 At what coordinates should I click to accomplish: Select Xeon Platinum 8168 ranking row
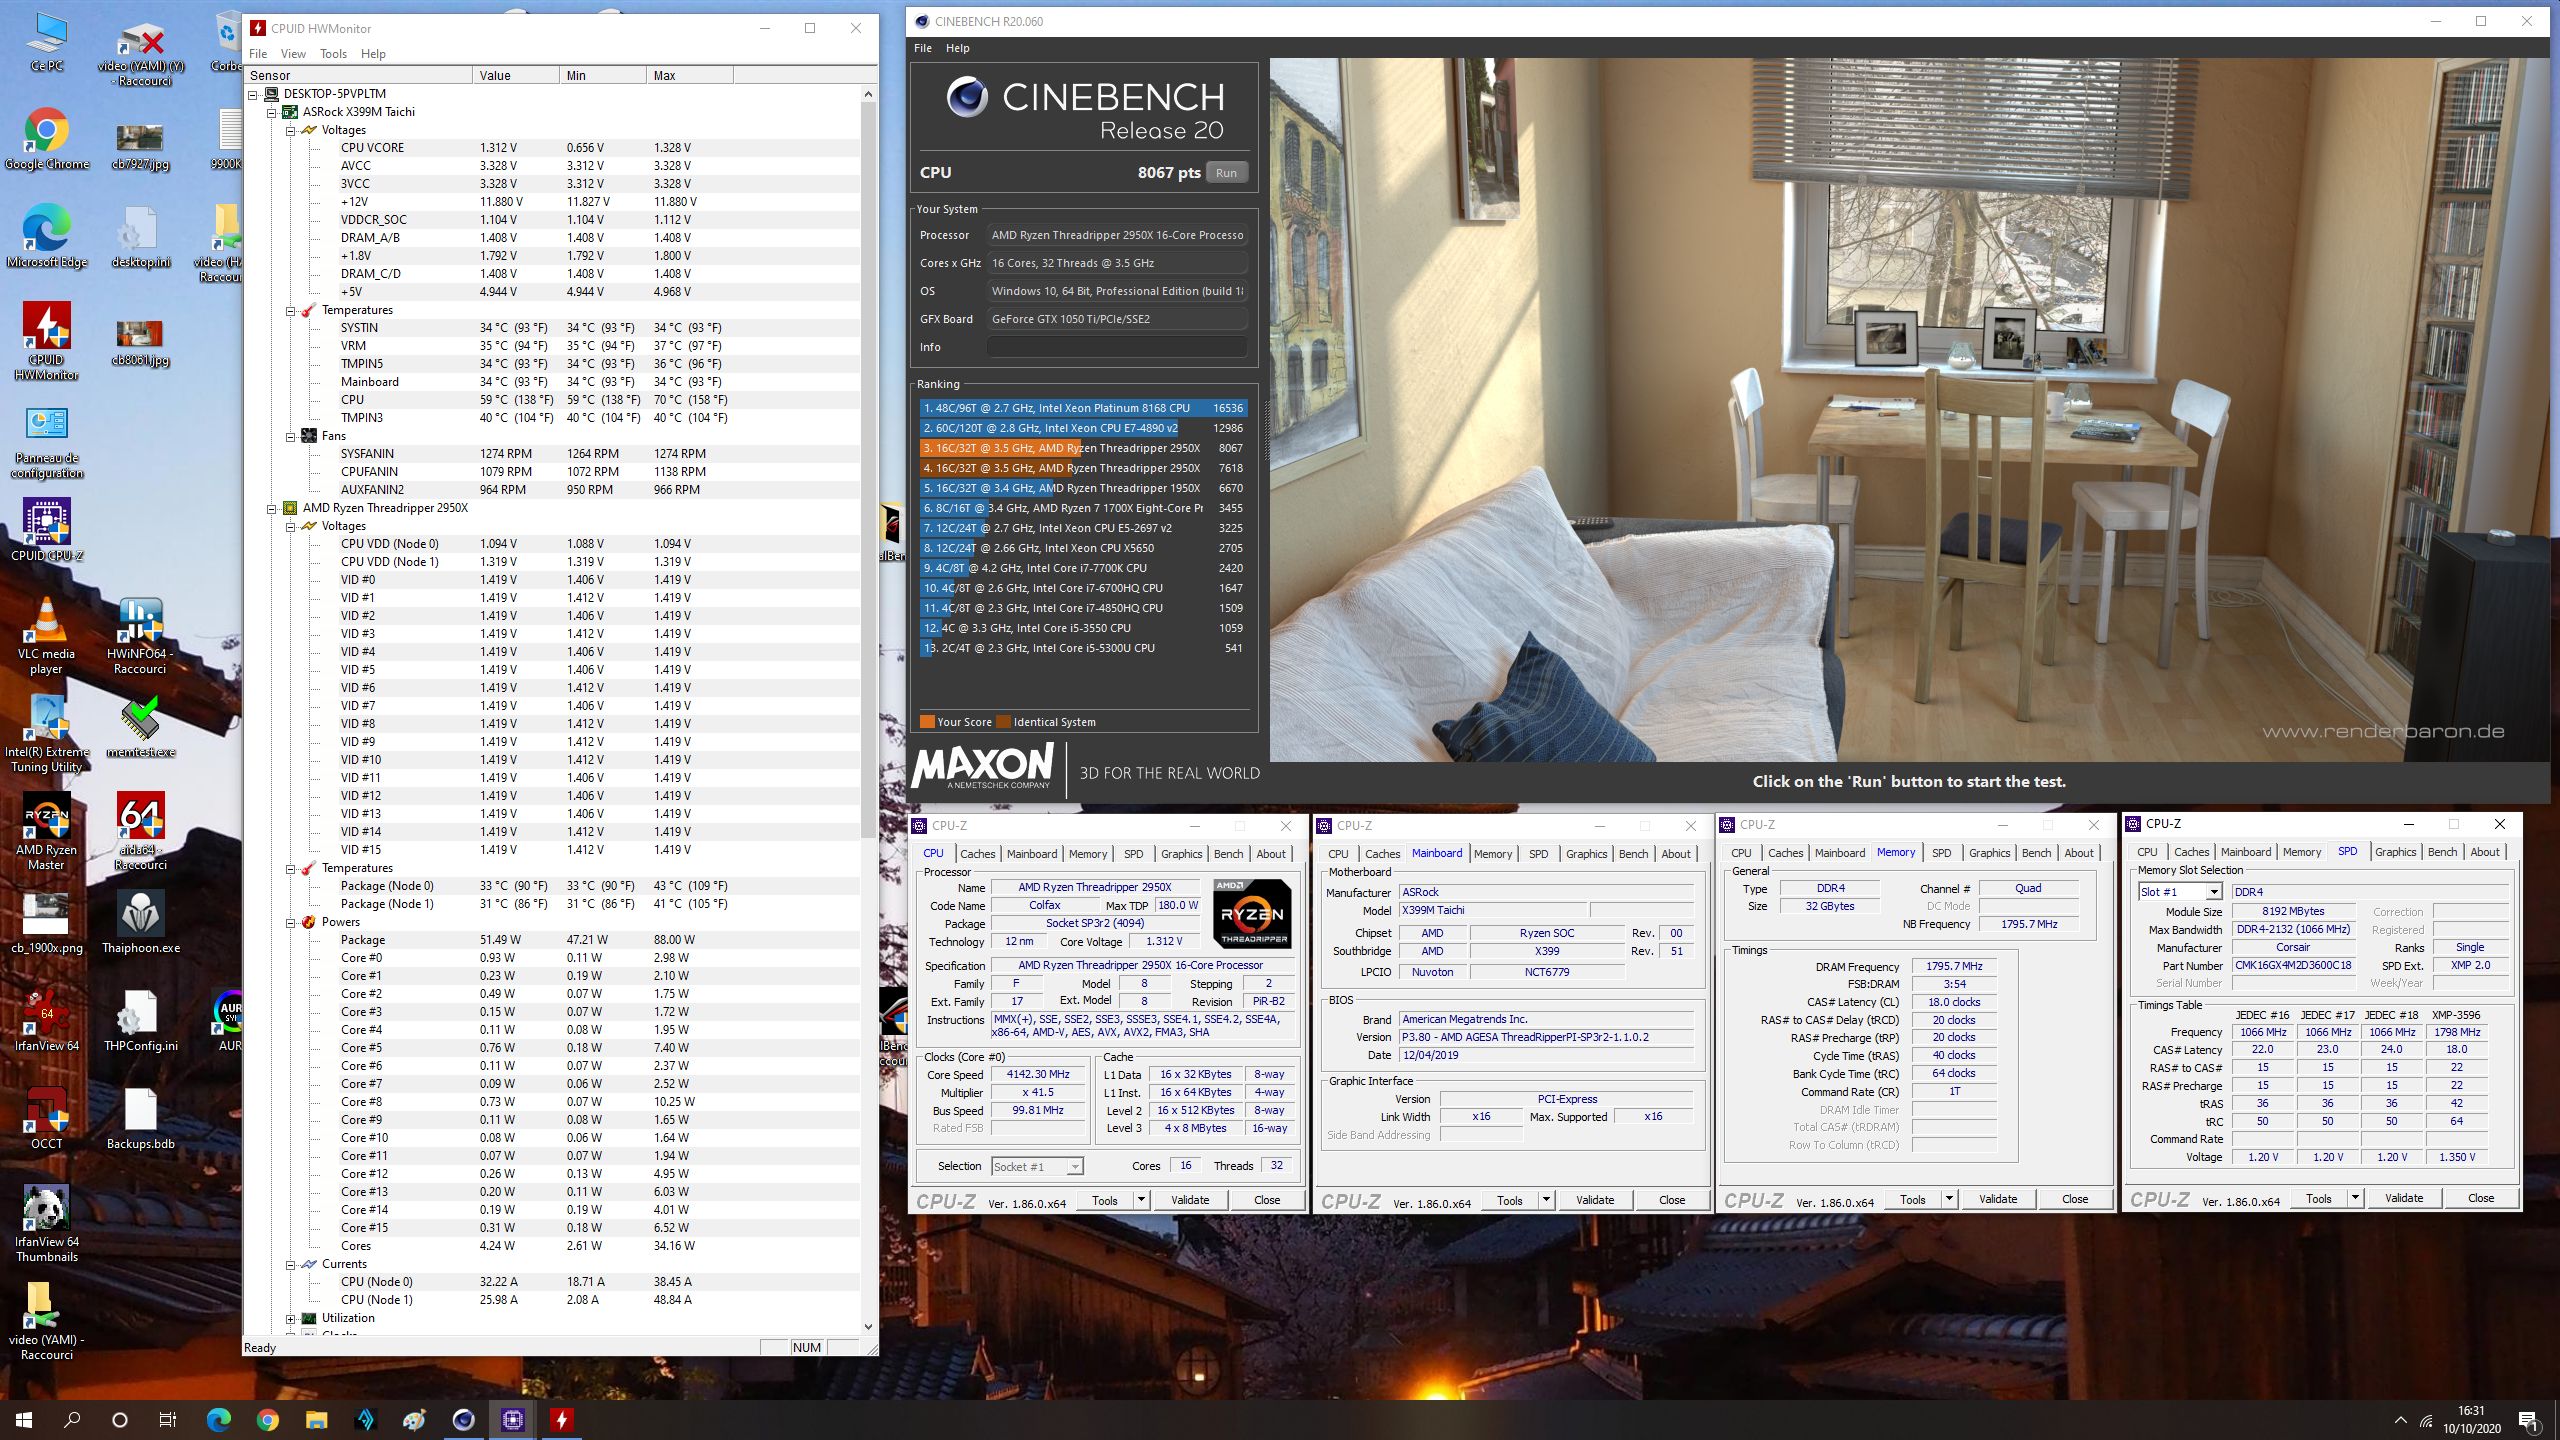[x=1083, y=408]
